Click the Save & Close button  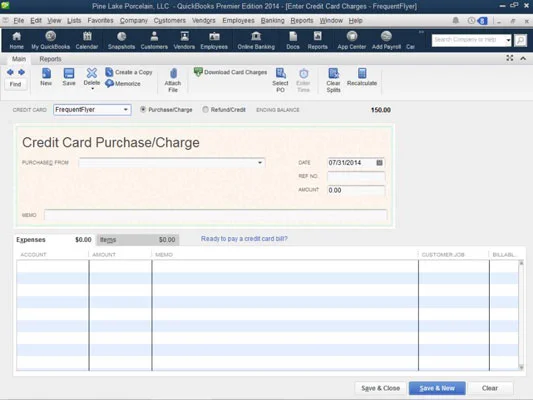(x=380, y=388)
